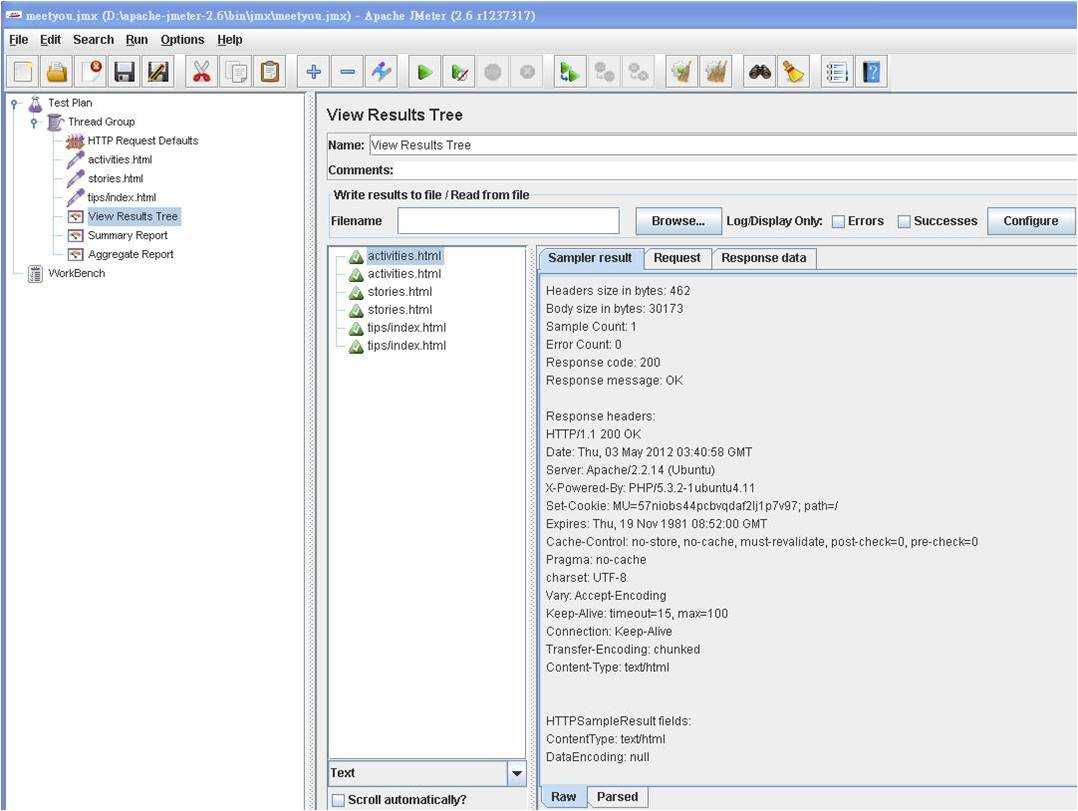This screenshot has width=1078, height=811.
Task: Select second stories.html result entry
Action: tap(399, 309)
